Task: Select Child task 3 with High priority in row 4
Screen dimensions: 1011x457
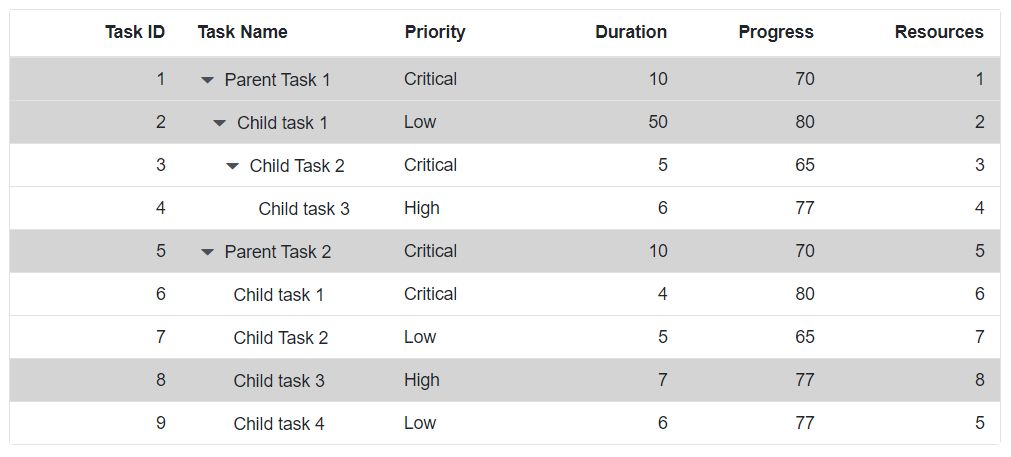Action: (304, 209)
